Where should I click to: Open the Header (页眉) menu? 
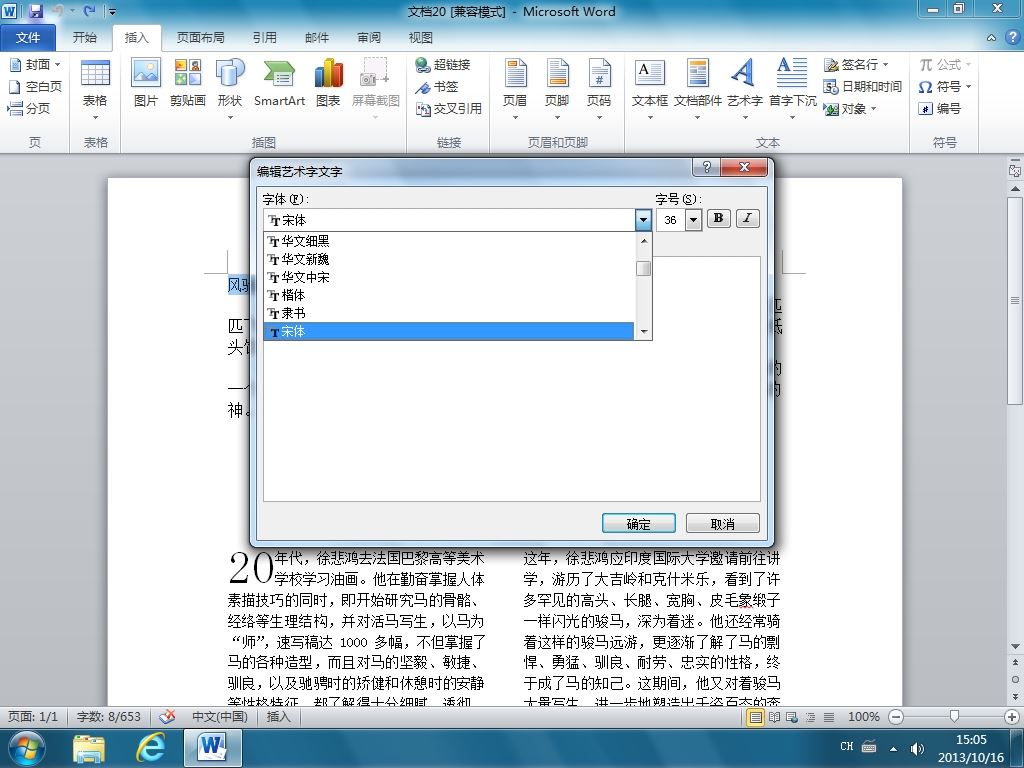click(x=515, y=90)
